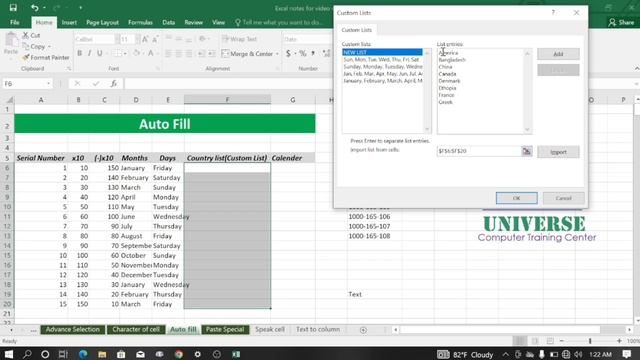Screen dimensions: 640x360
Task: Select the January, February, March custom list
Action: 382,81
